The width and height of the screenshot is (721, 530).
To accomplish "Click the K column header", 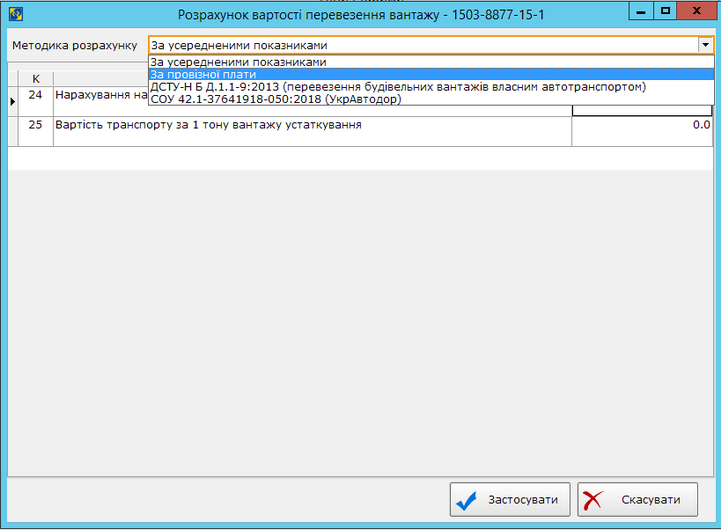I will coord(36,78).
